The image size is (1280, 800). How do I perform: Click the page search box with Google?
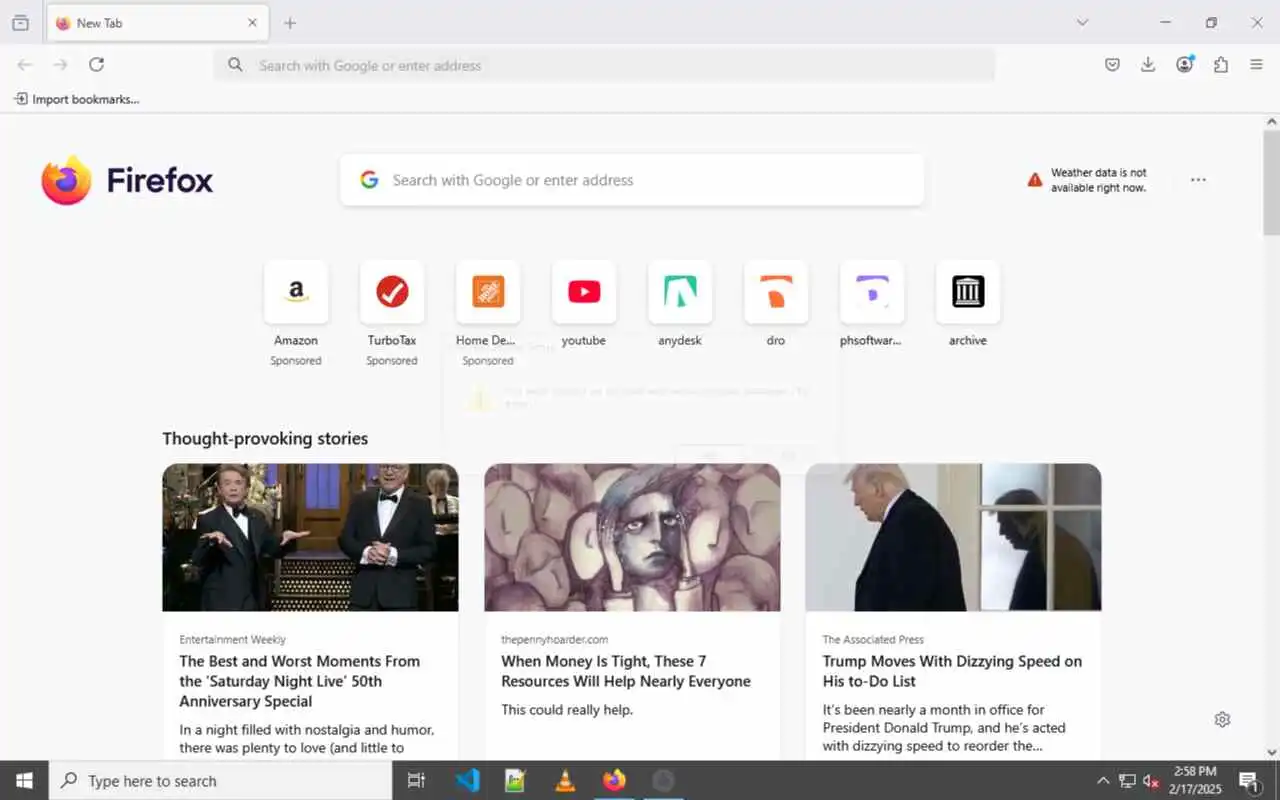point(632,180)
